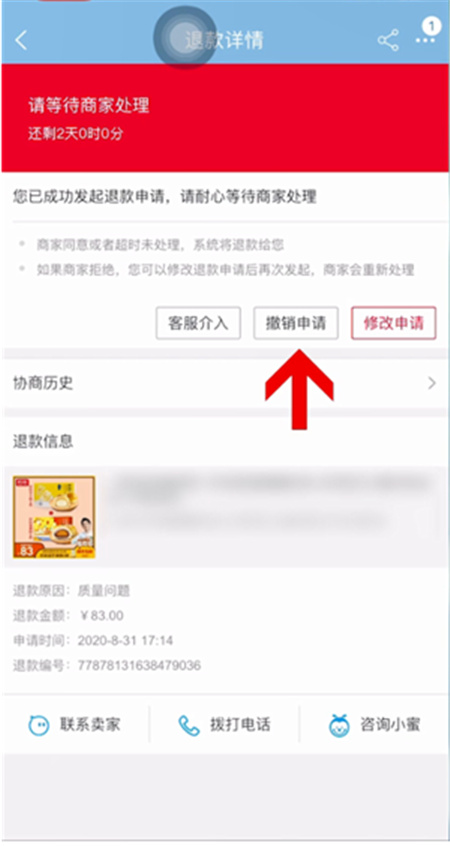The image size is (450, 846).
Task: Tap the notification badge showing 1
Action: (x=431, y=25)
